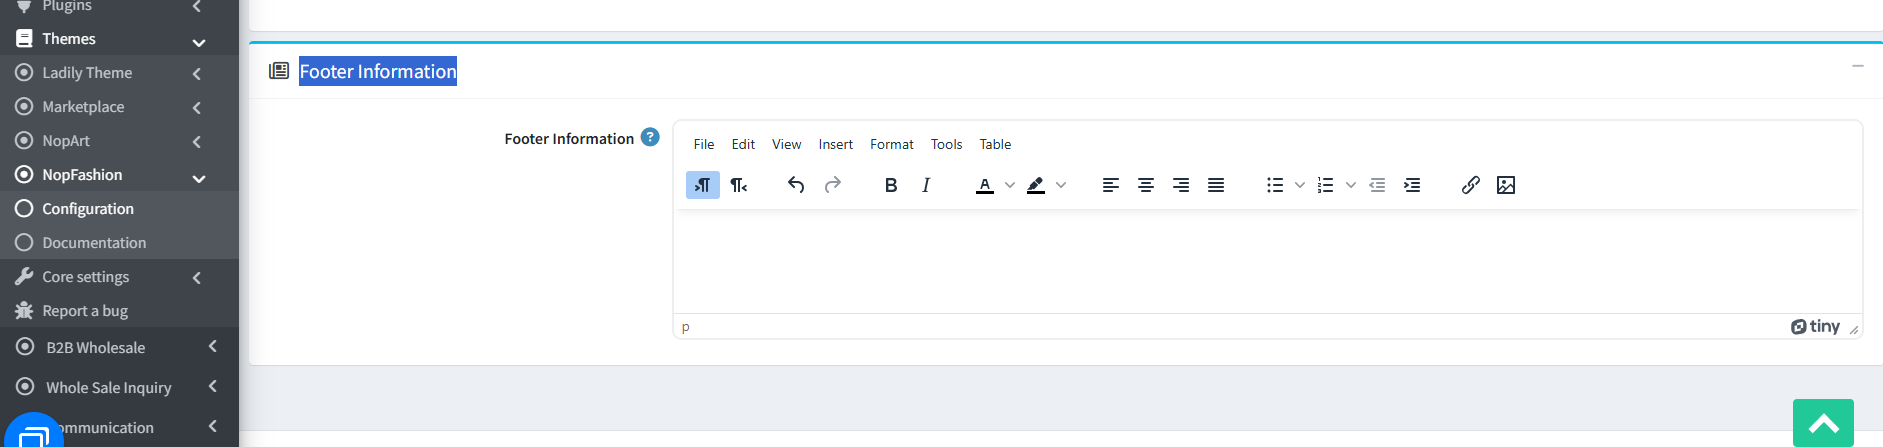Expand the bullet list style dropdown
This screenshot has width=1883, height=447.
(1300, 185)
